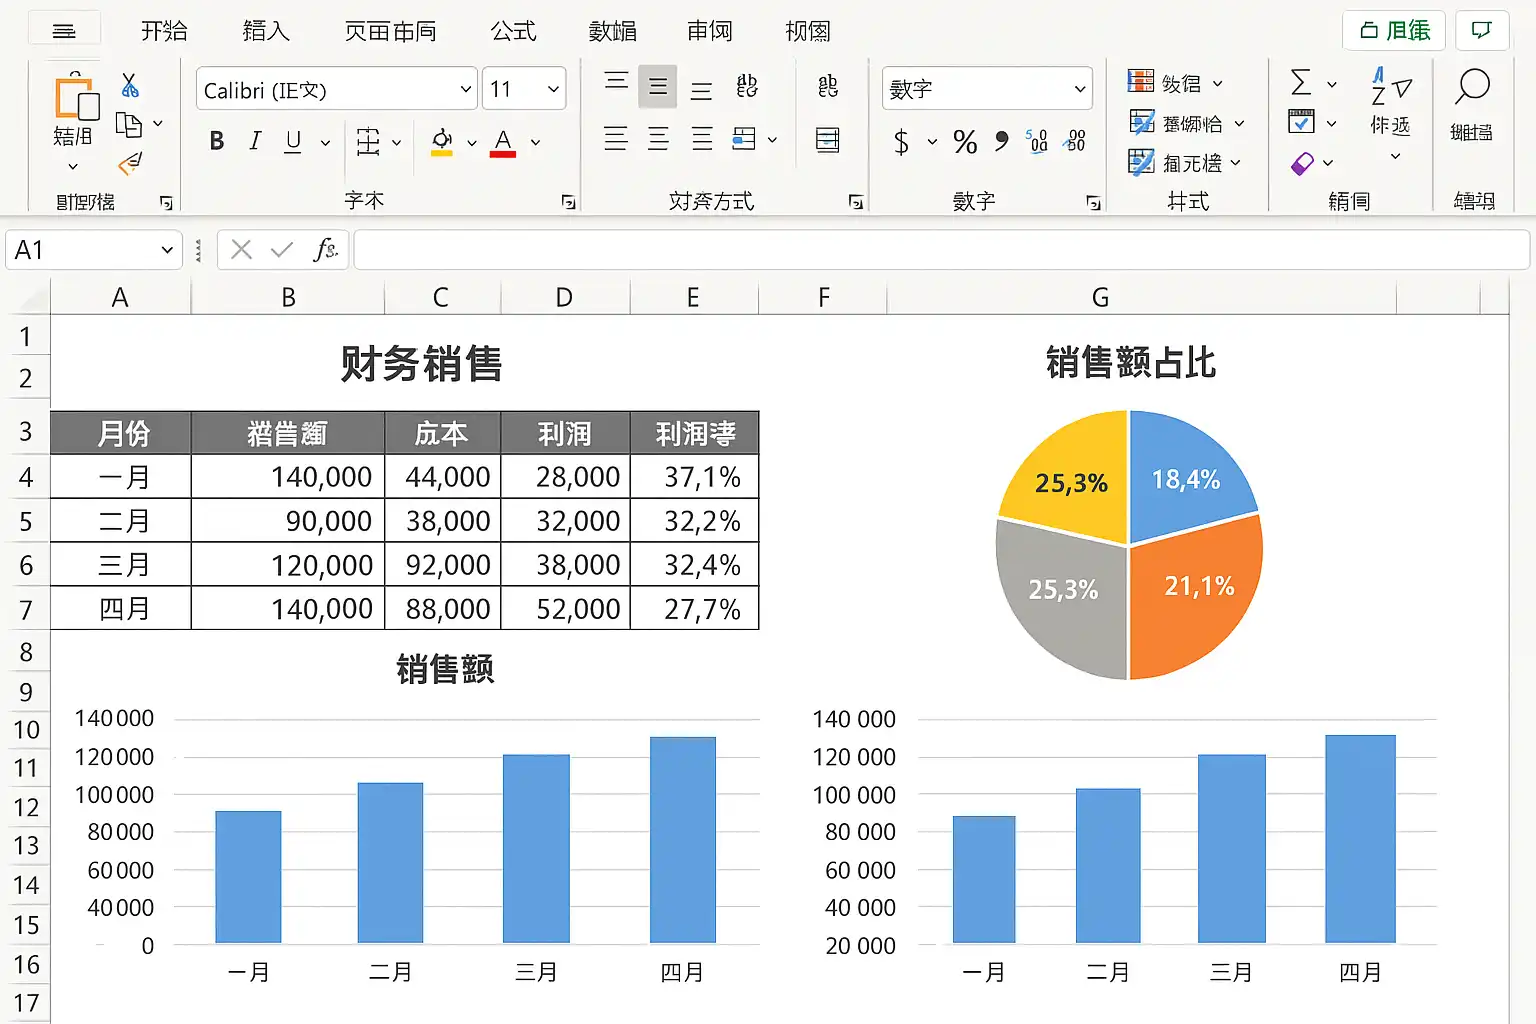Click the comments button at top right

coord(1481,31)
